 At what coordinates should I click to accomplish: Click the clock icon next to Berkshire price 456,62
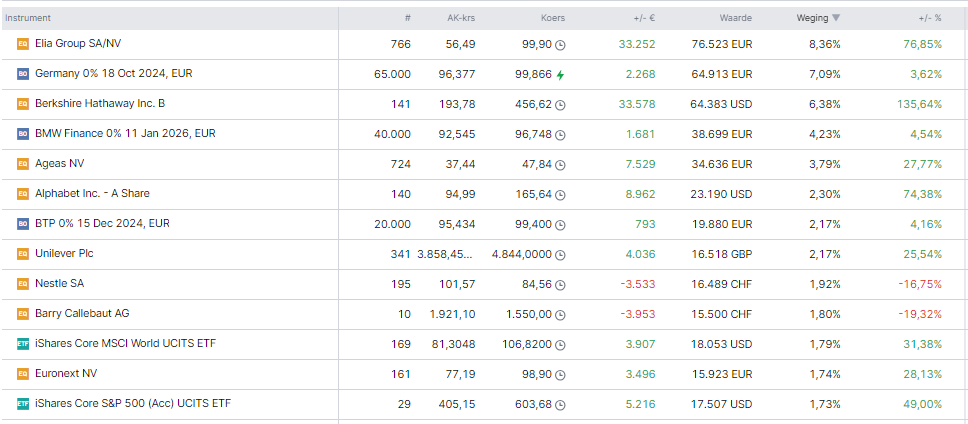pos(560,105)
